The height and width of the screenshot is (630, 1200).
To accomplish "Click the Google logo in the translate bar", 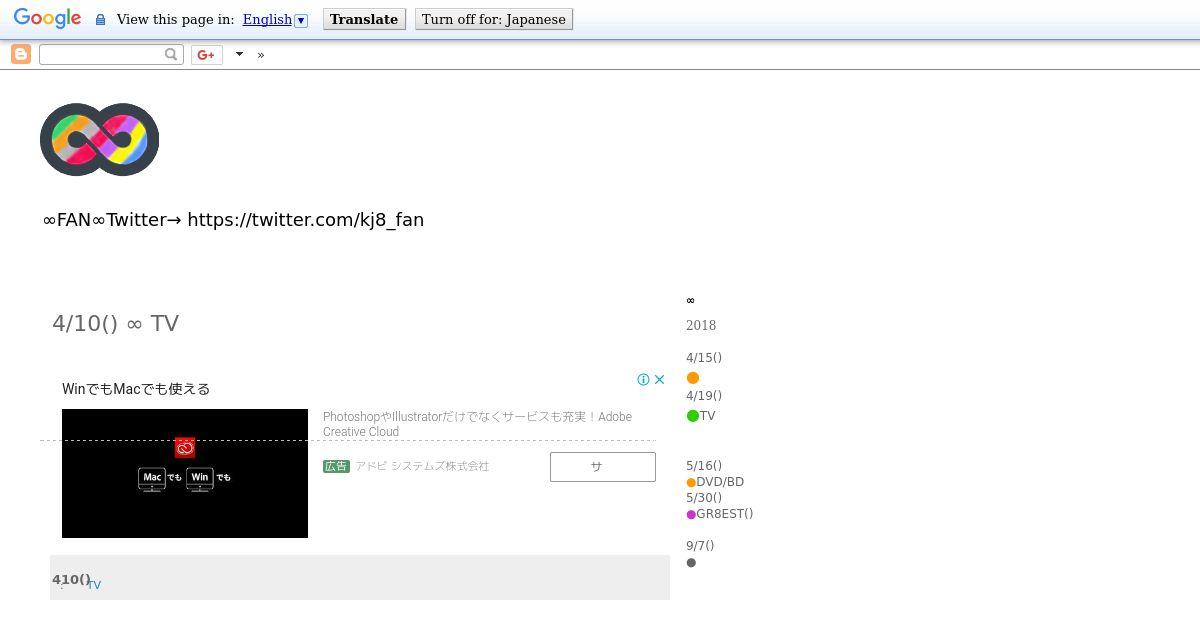I will tap(47, 19).
